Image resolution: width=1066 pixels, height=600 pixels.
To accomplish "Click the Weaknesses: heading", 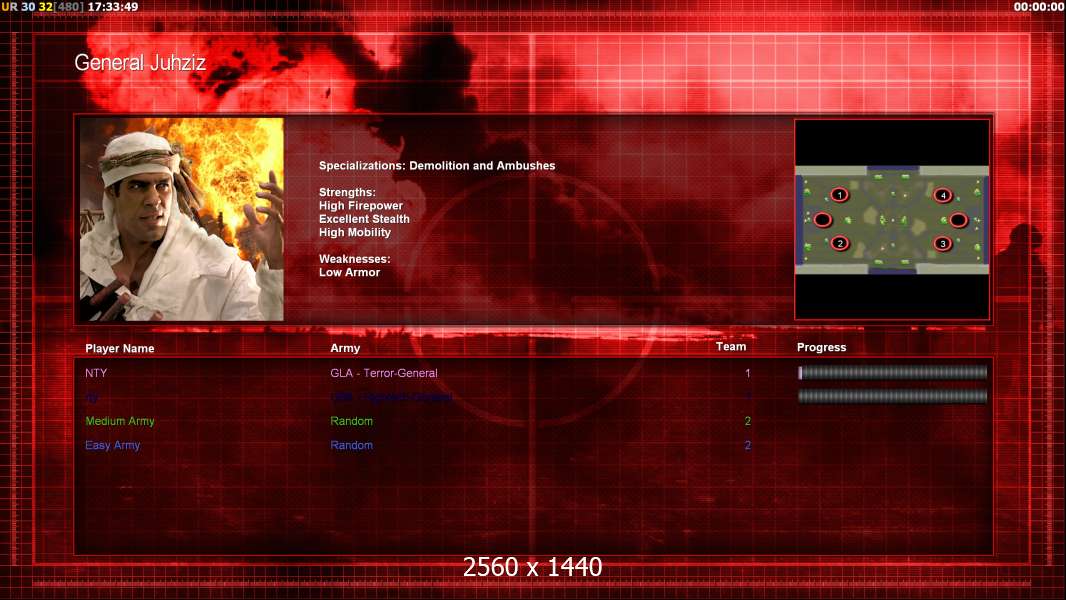I will [x=355, y=259].
